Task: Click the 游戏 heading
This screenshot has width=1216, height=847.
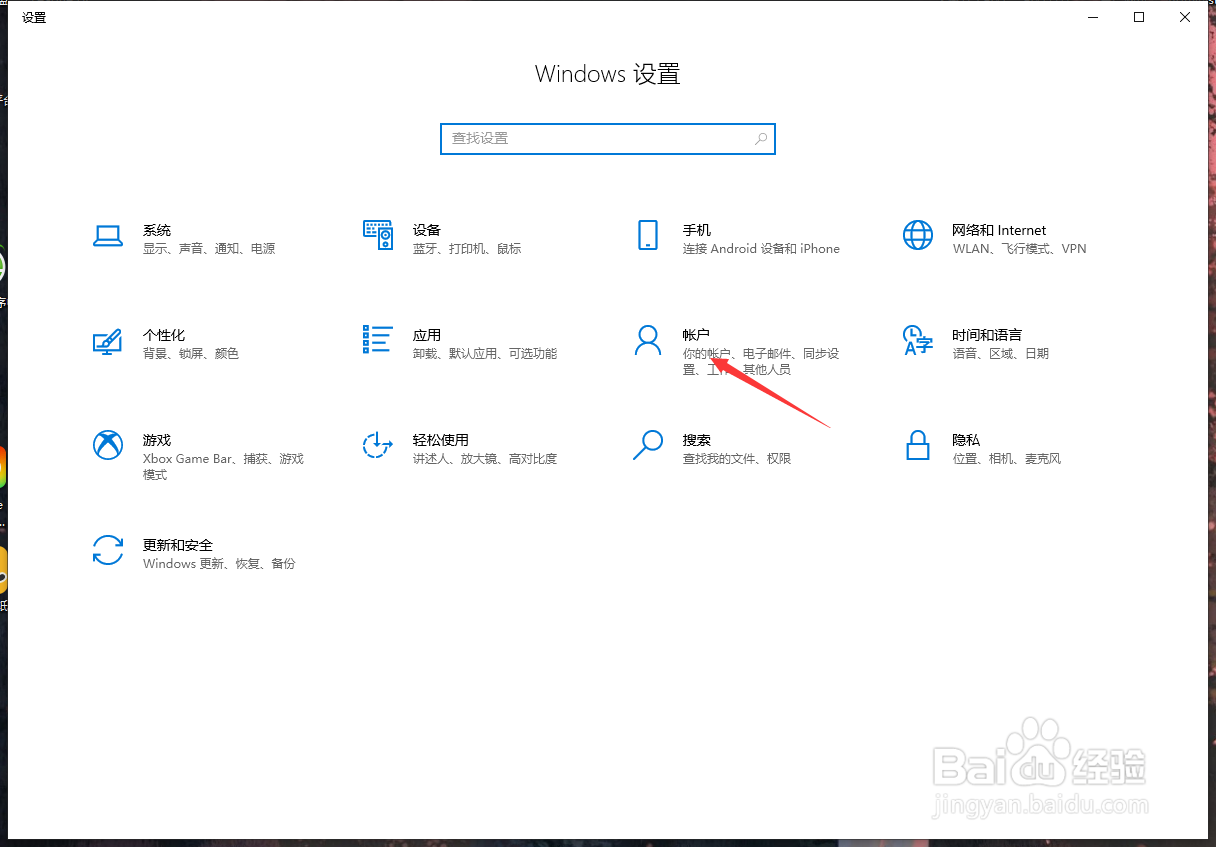Action: pos(157,440)
